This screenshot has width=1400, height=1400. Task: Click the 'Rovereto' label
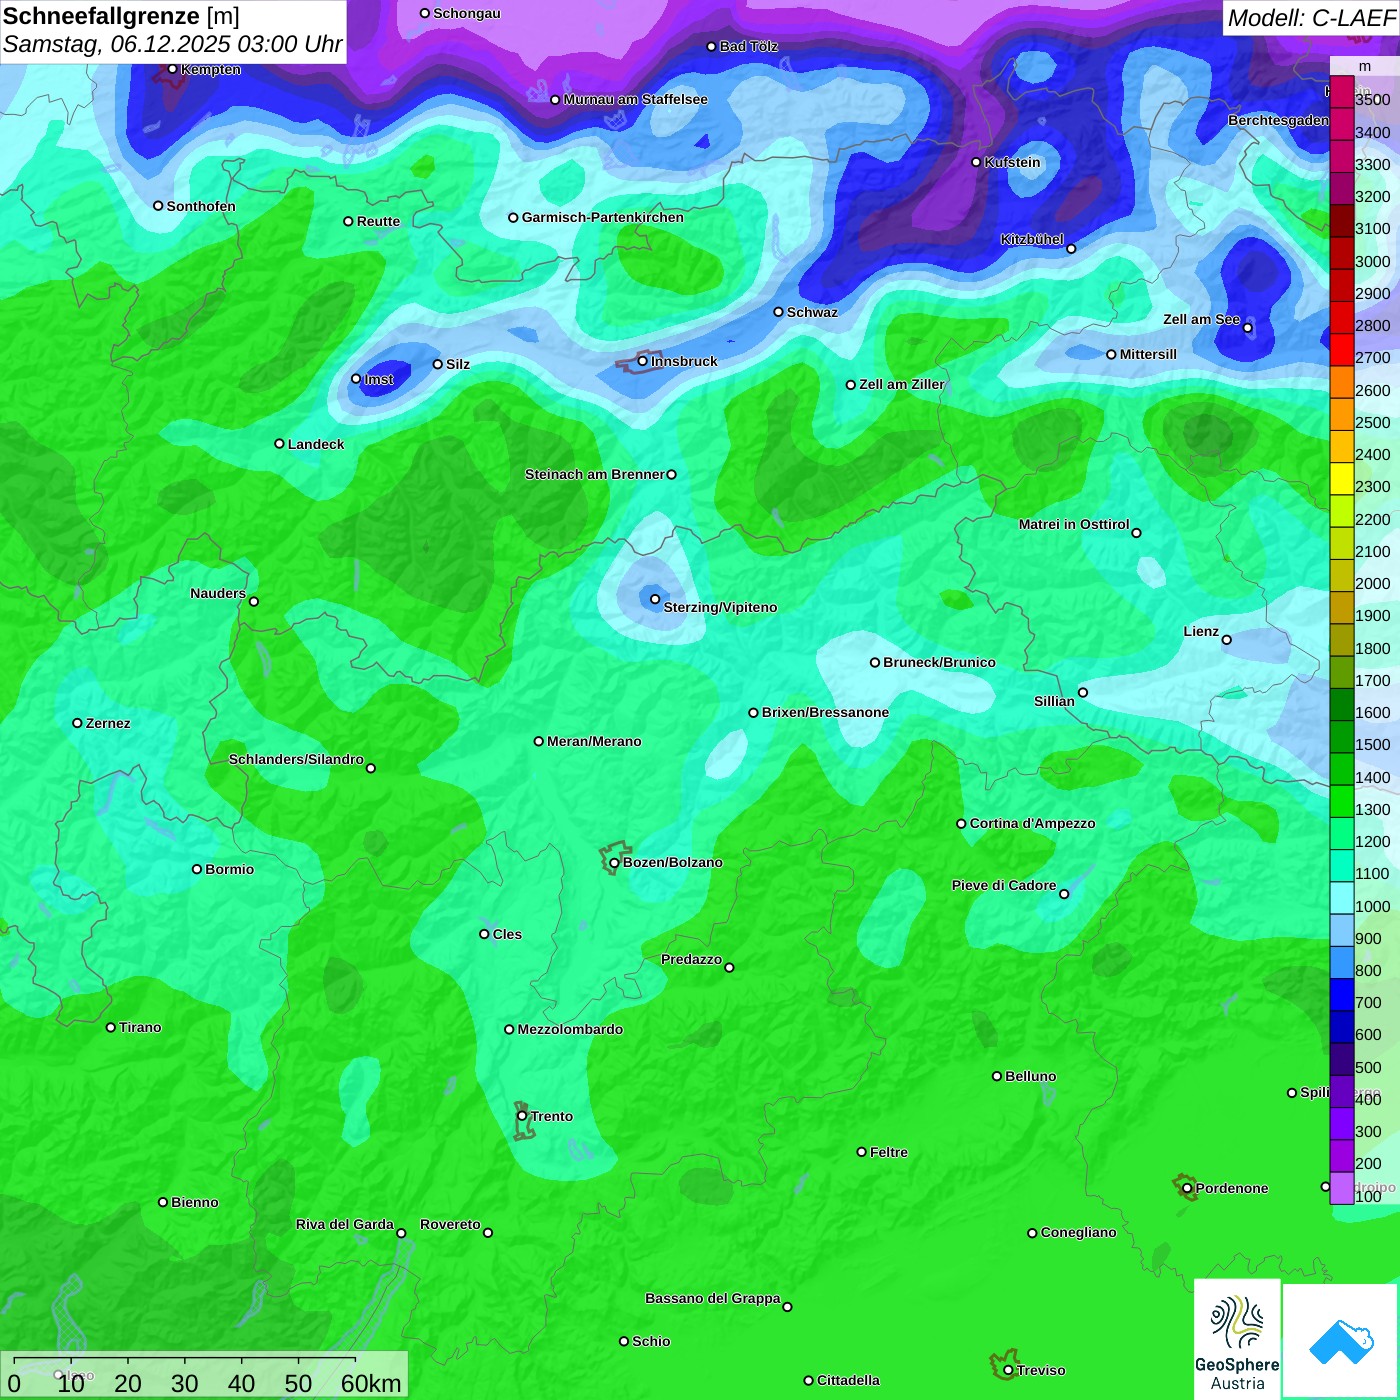coord(450,1224)
